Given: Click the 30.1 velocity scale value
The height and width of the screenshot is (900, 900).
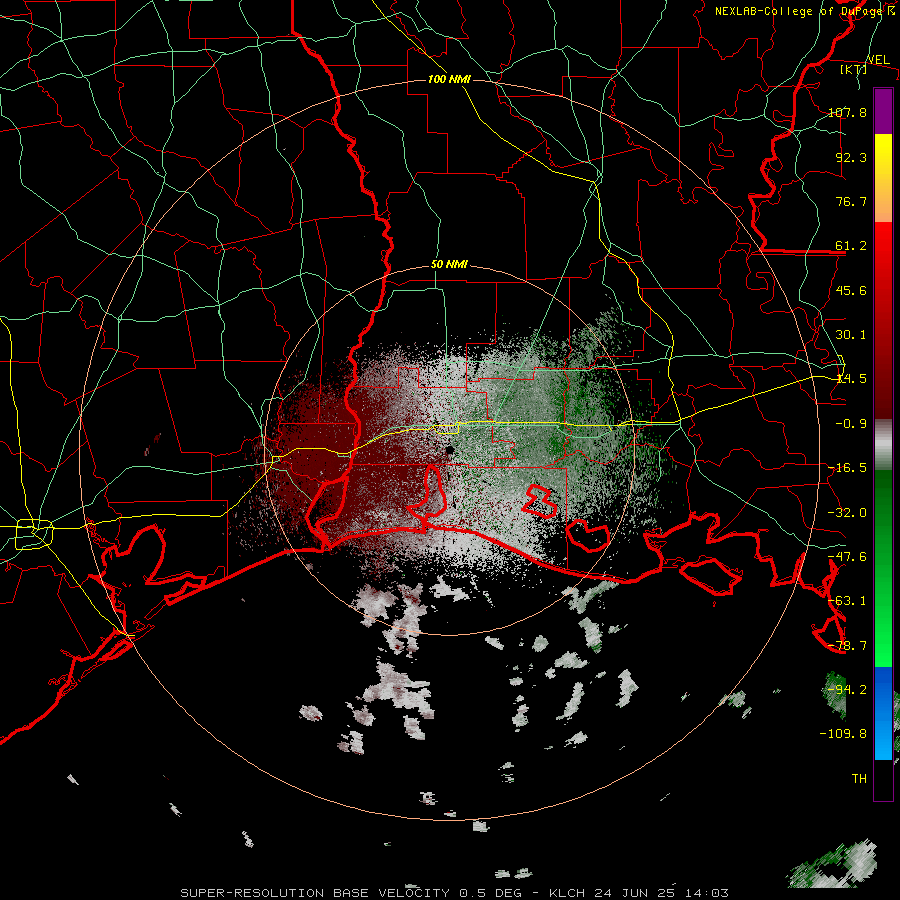Looking at the screenshot, I should point(851,335).
